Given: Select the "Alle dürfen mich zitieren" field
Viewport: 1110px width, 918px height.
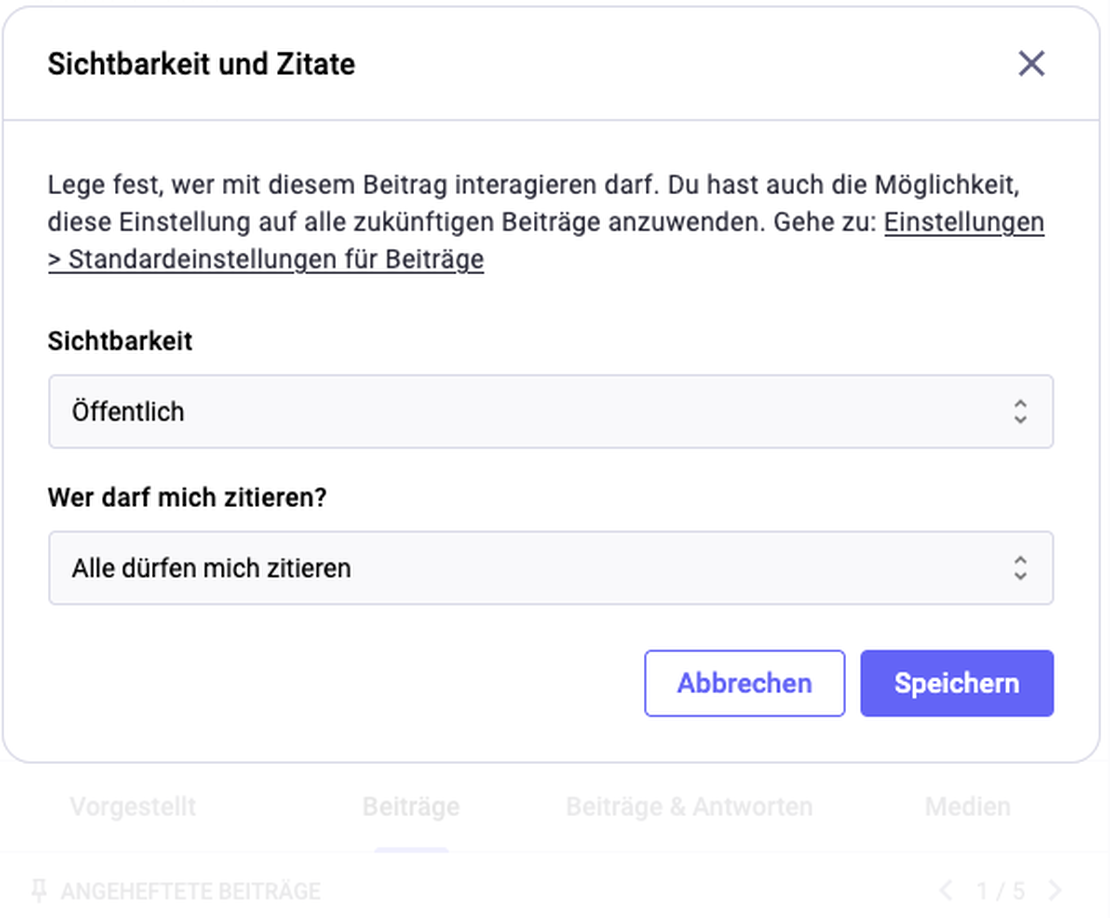Looking at the screenshot, I should 550,568.
